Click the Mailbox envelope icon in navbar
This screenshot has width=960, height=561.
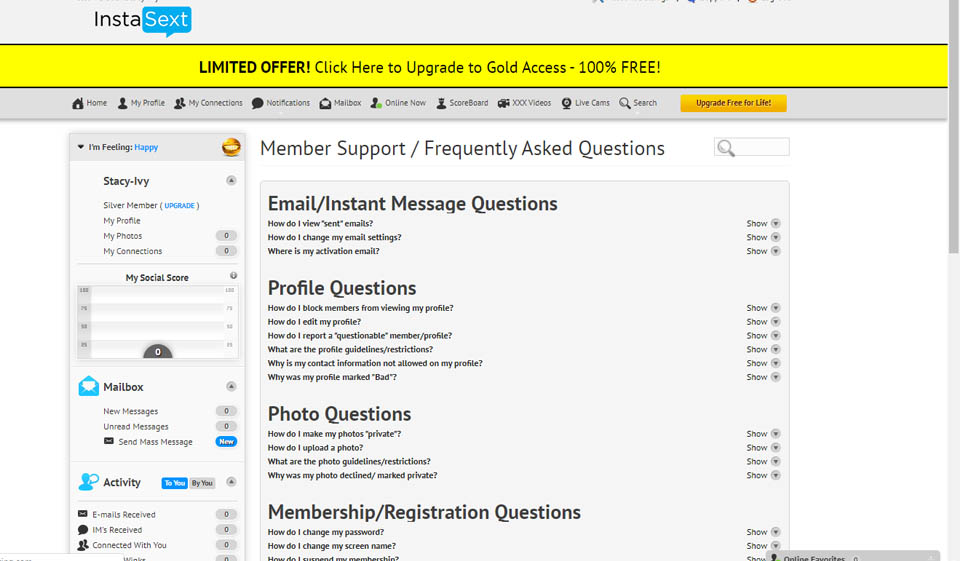[325, 104]
